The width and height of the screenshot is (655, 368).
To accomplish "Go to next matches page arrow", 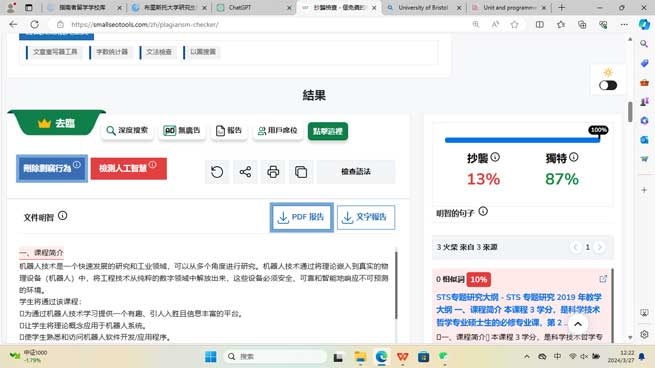I will pyautogui.click(x=599, y=247).
